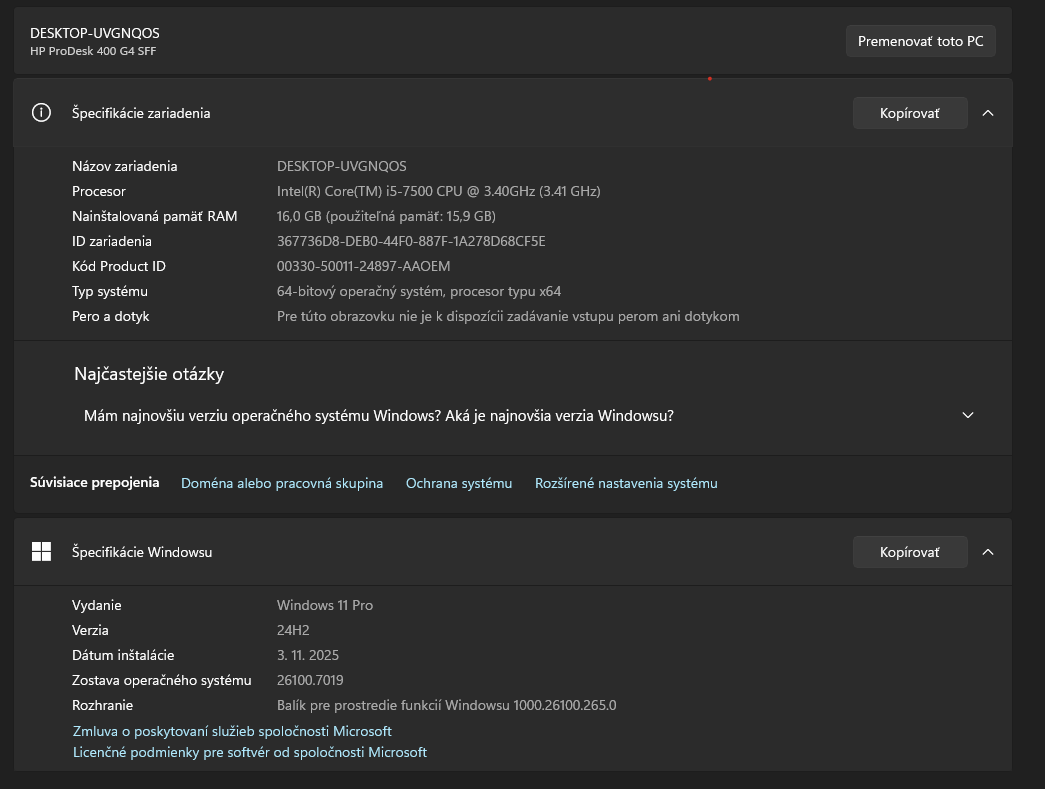
Task: Collapse the Špecifikácie Windowsu section with its chevron
Action: (988, 552)
